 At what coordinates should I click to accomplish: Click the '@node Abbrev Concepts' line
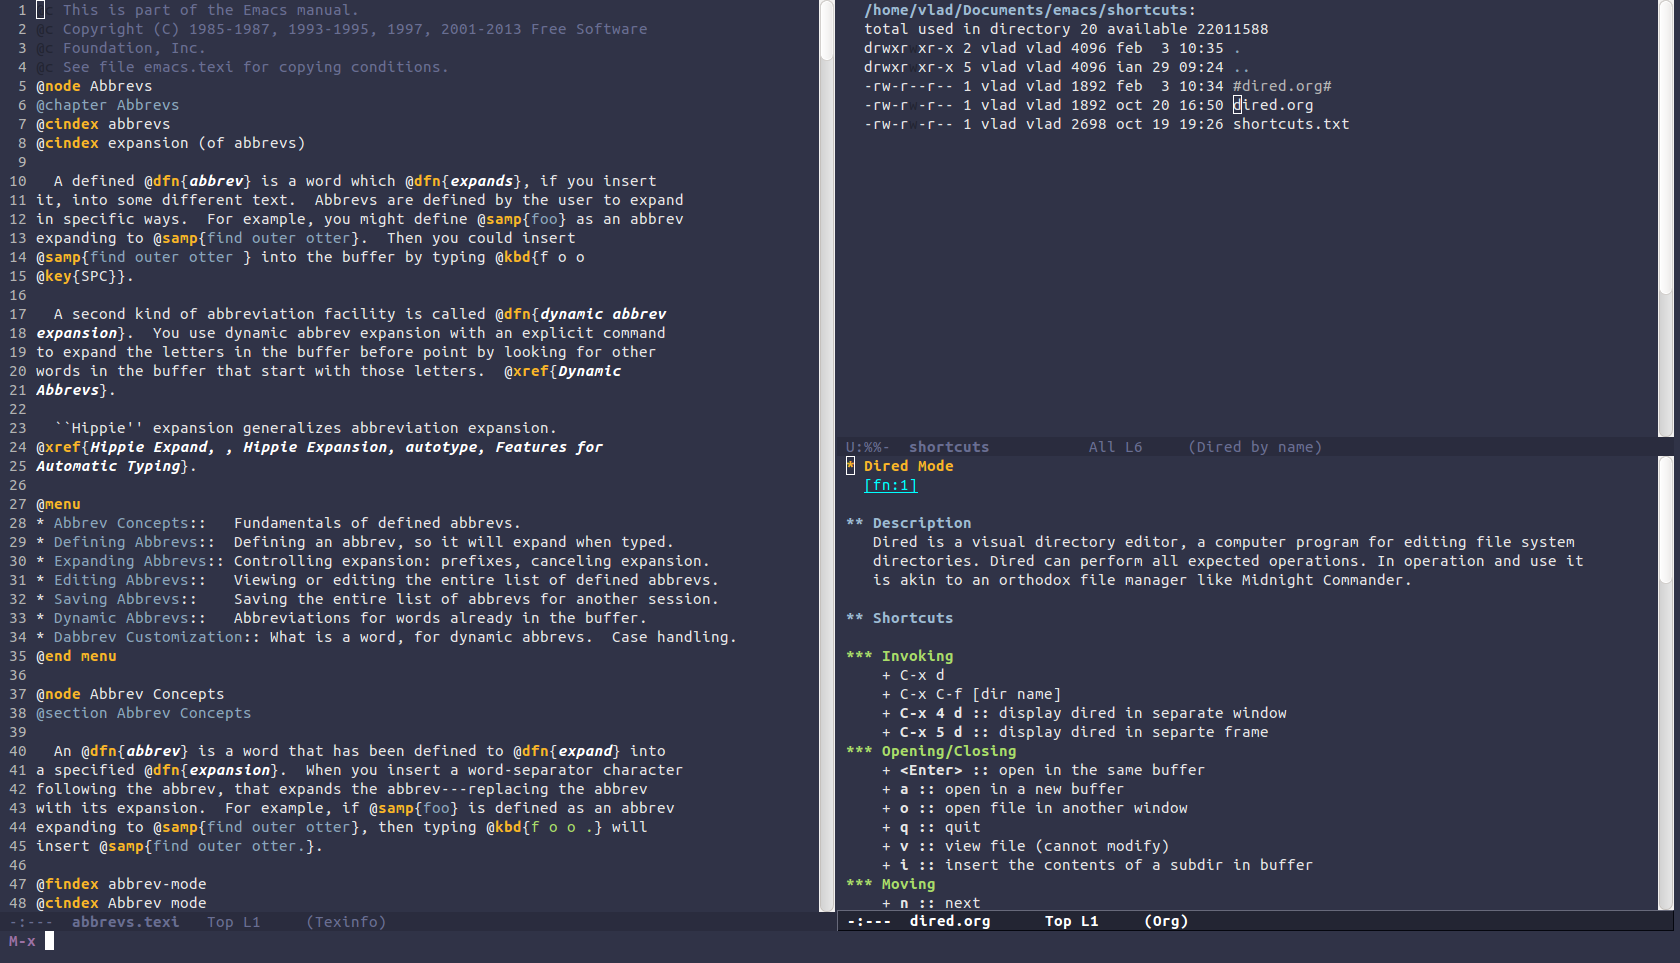click(130, 694)
